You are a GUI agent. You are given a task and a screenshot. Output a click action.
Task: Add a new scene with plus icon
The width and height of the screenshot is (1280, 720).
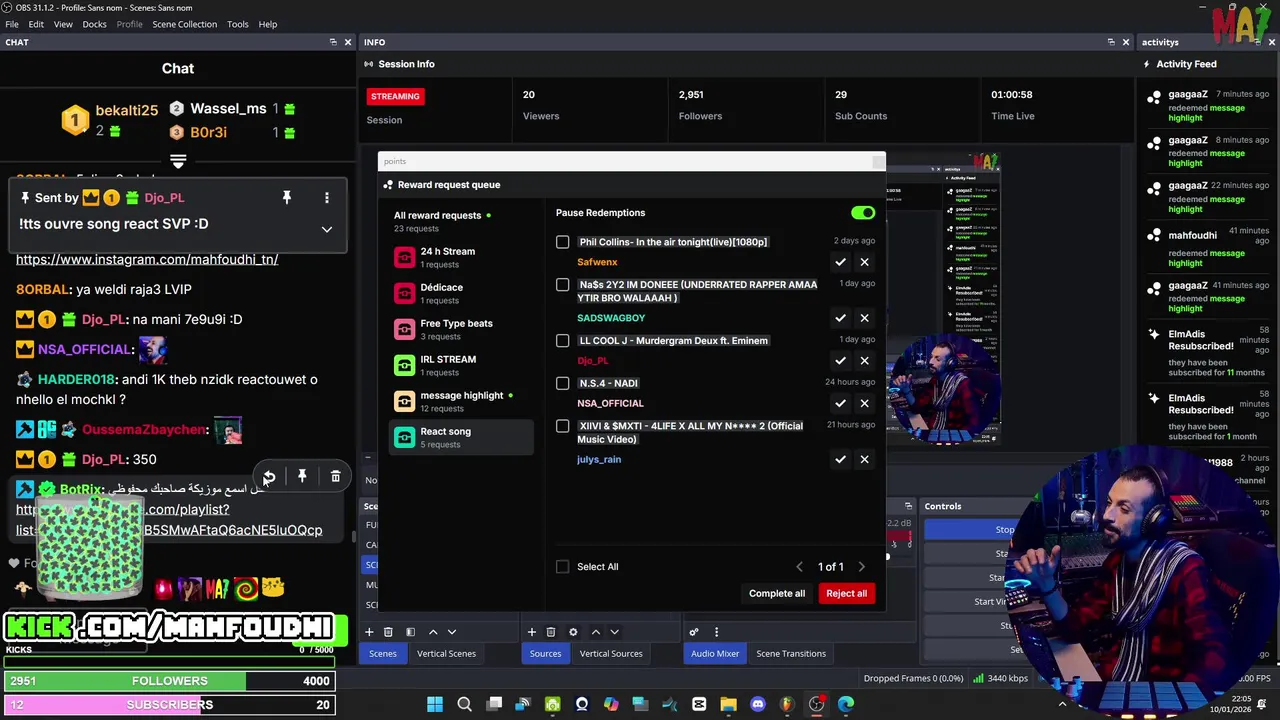(x=369, y=632)
